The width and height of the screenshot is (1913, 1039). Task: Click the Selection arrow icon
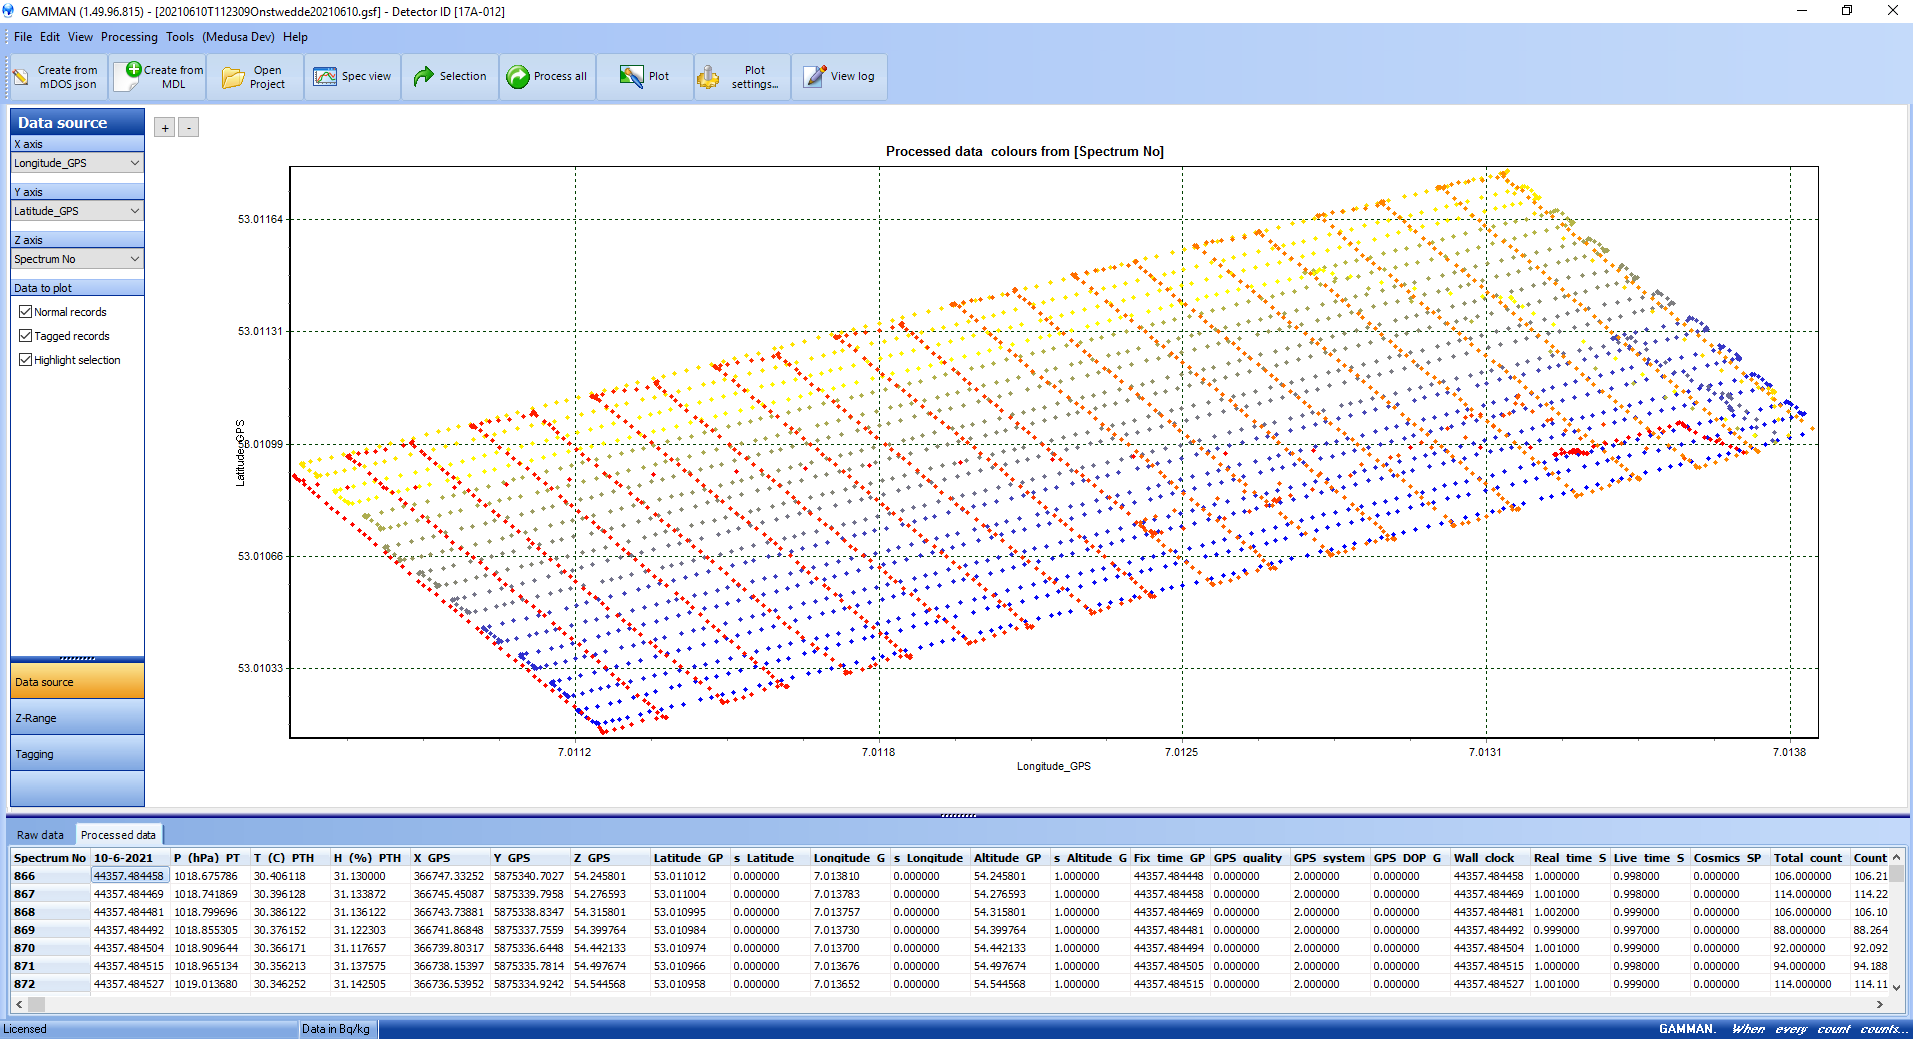click(424, 77)
